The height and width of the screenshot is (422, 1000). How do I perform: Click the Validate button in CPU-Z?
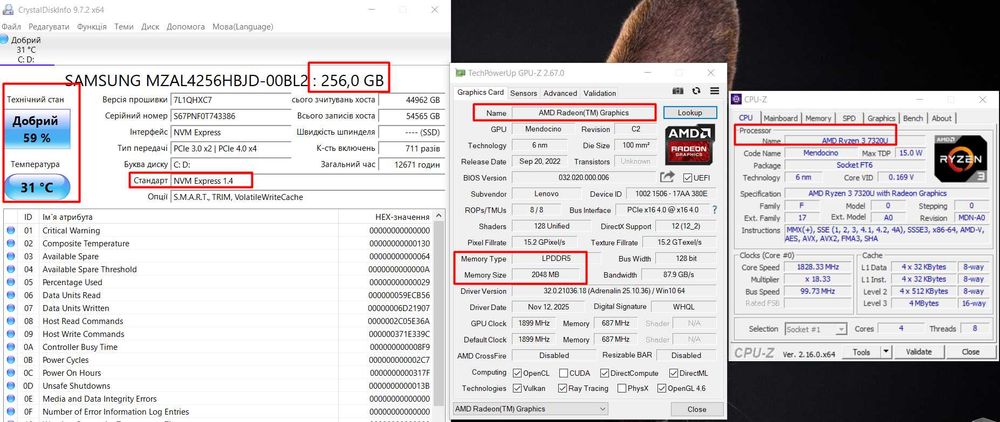(x=918, y=352)
